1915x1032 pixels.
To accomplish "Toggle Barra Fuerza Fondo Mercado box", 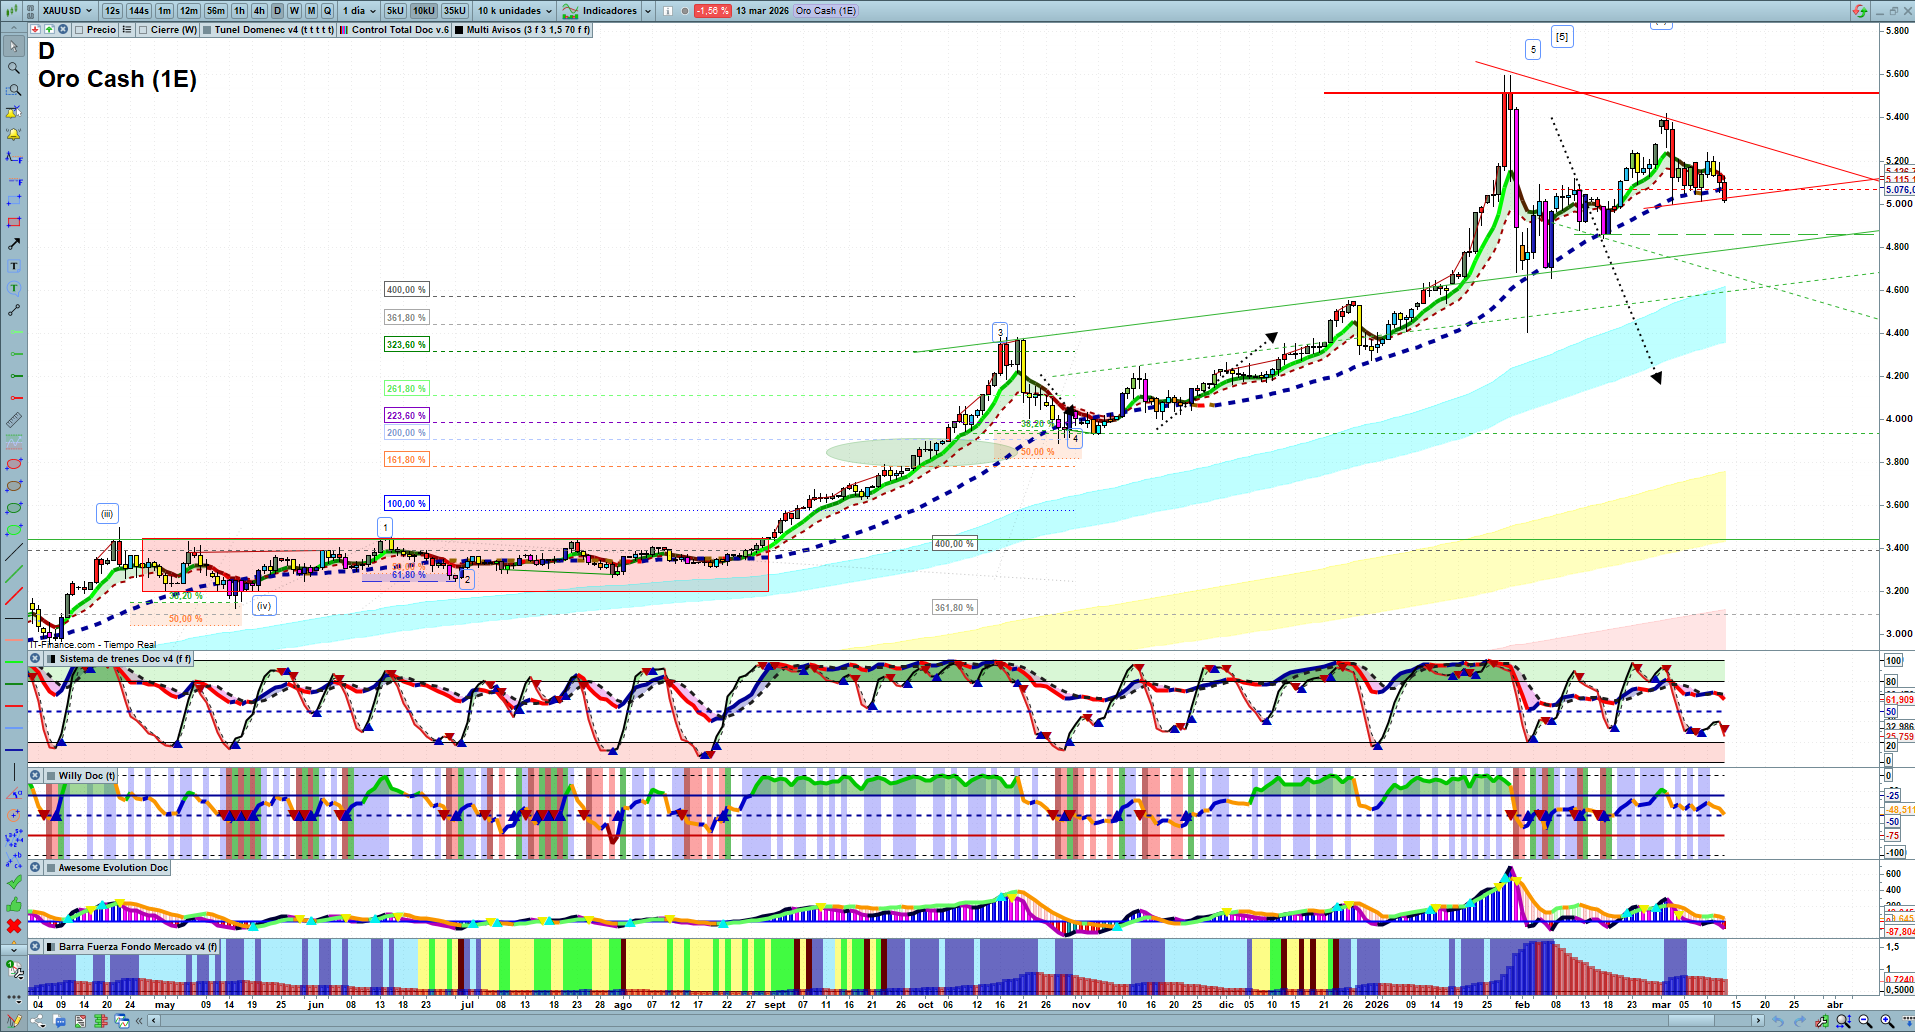I will pos(51,947).
